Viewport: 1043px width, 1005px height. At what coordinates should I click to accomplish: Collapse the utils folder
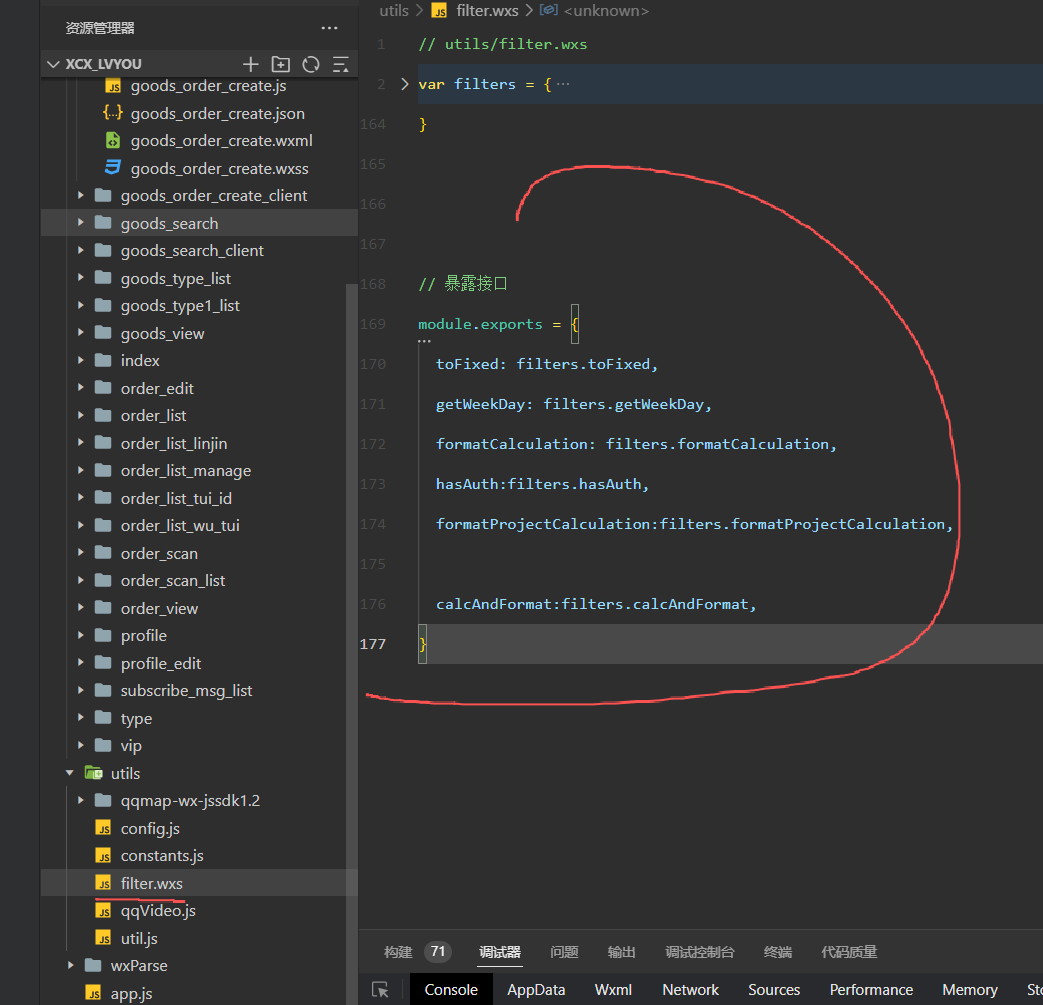click(70, 773)
